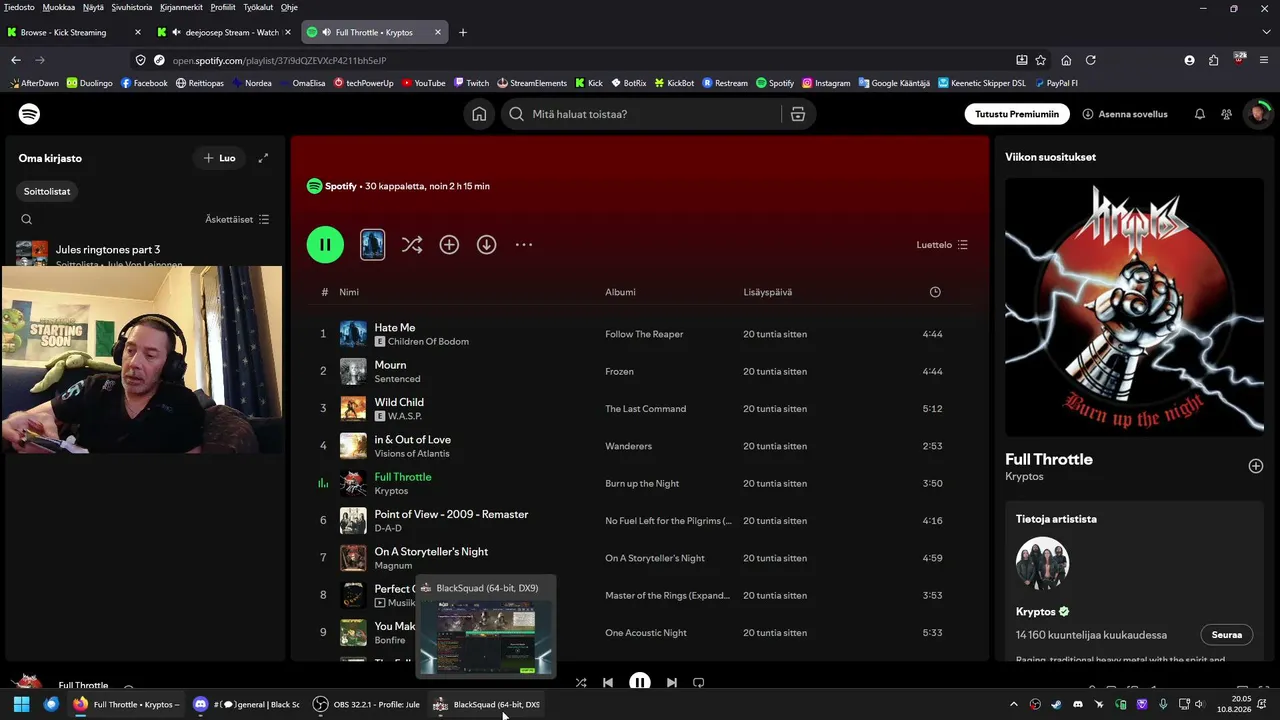The image size is (1280, 720).
Task: Close the Full Throttle Kryptos tab
Action: click(x=438, y=32)
